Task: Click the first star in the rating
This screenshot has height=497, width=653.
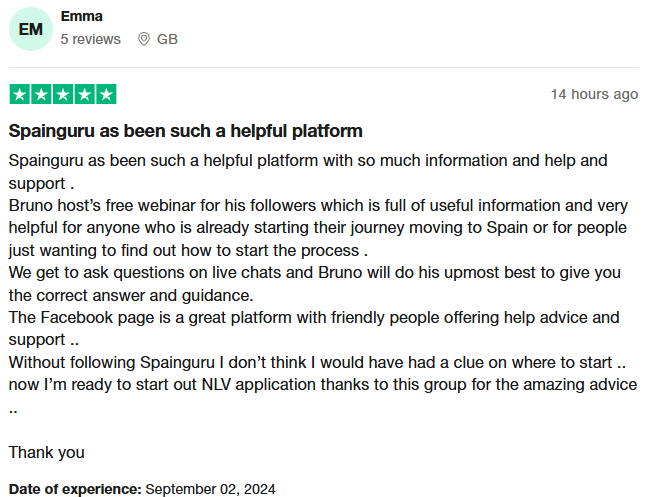Action: pos(19,94)
